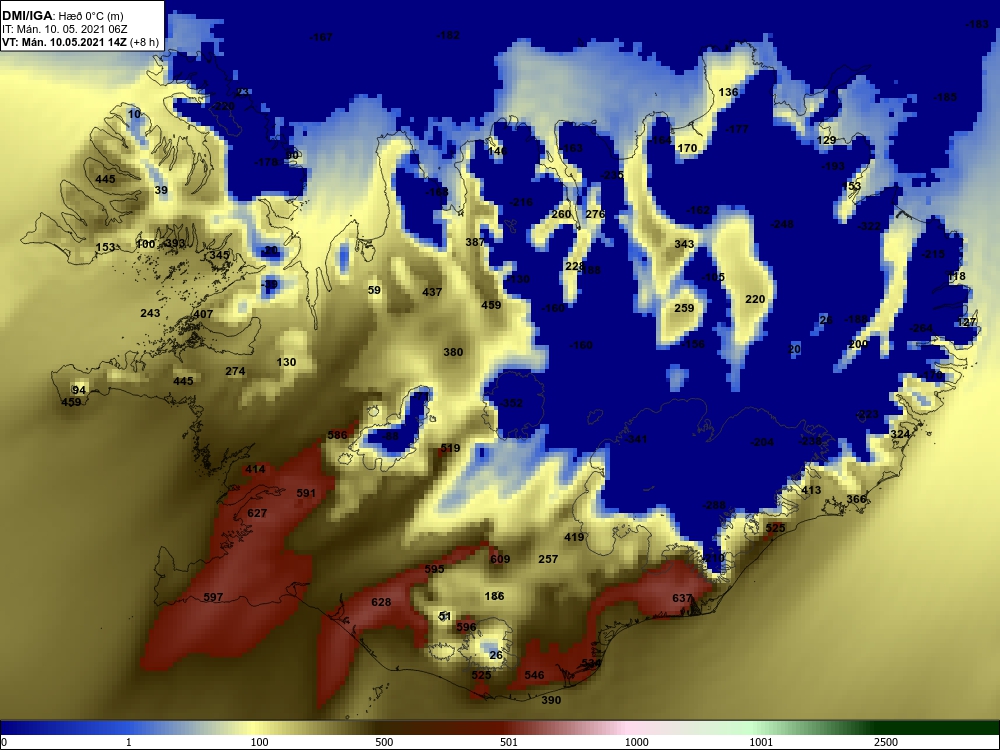
Task: Click the map value '274'
Action: pos(235,371)
